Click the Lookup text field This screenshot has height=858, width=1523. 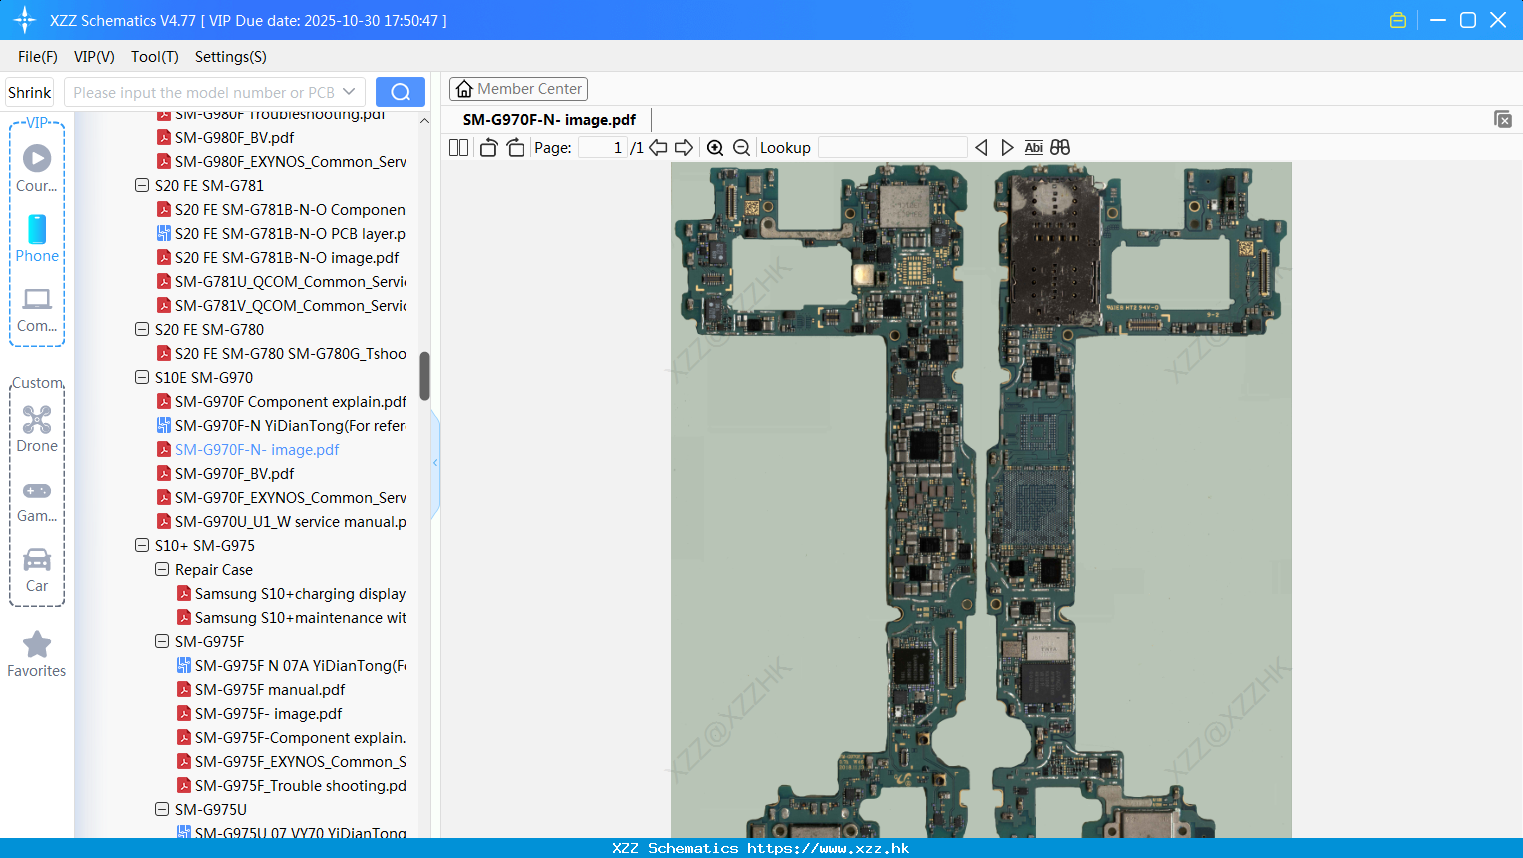pos(892,147)
